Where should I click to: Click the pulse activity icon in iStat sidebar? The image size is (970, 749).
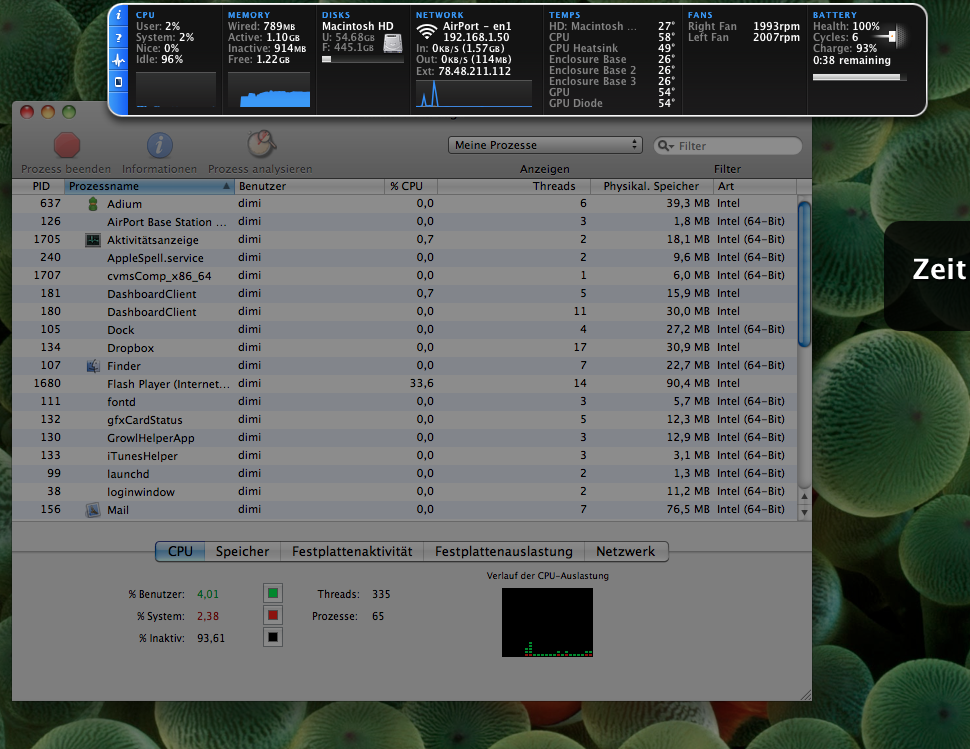[119, 61]
